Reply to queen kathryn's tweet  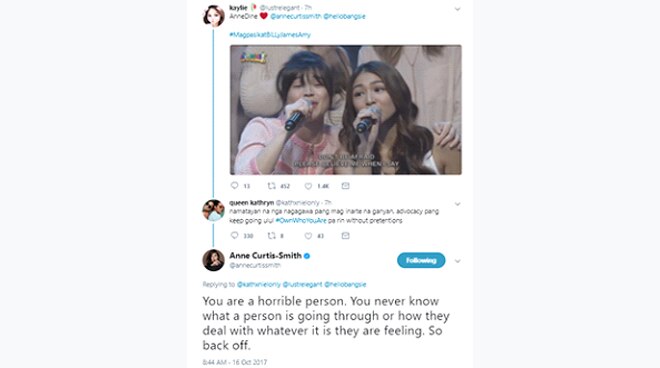(235, 235)
